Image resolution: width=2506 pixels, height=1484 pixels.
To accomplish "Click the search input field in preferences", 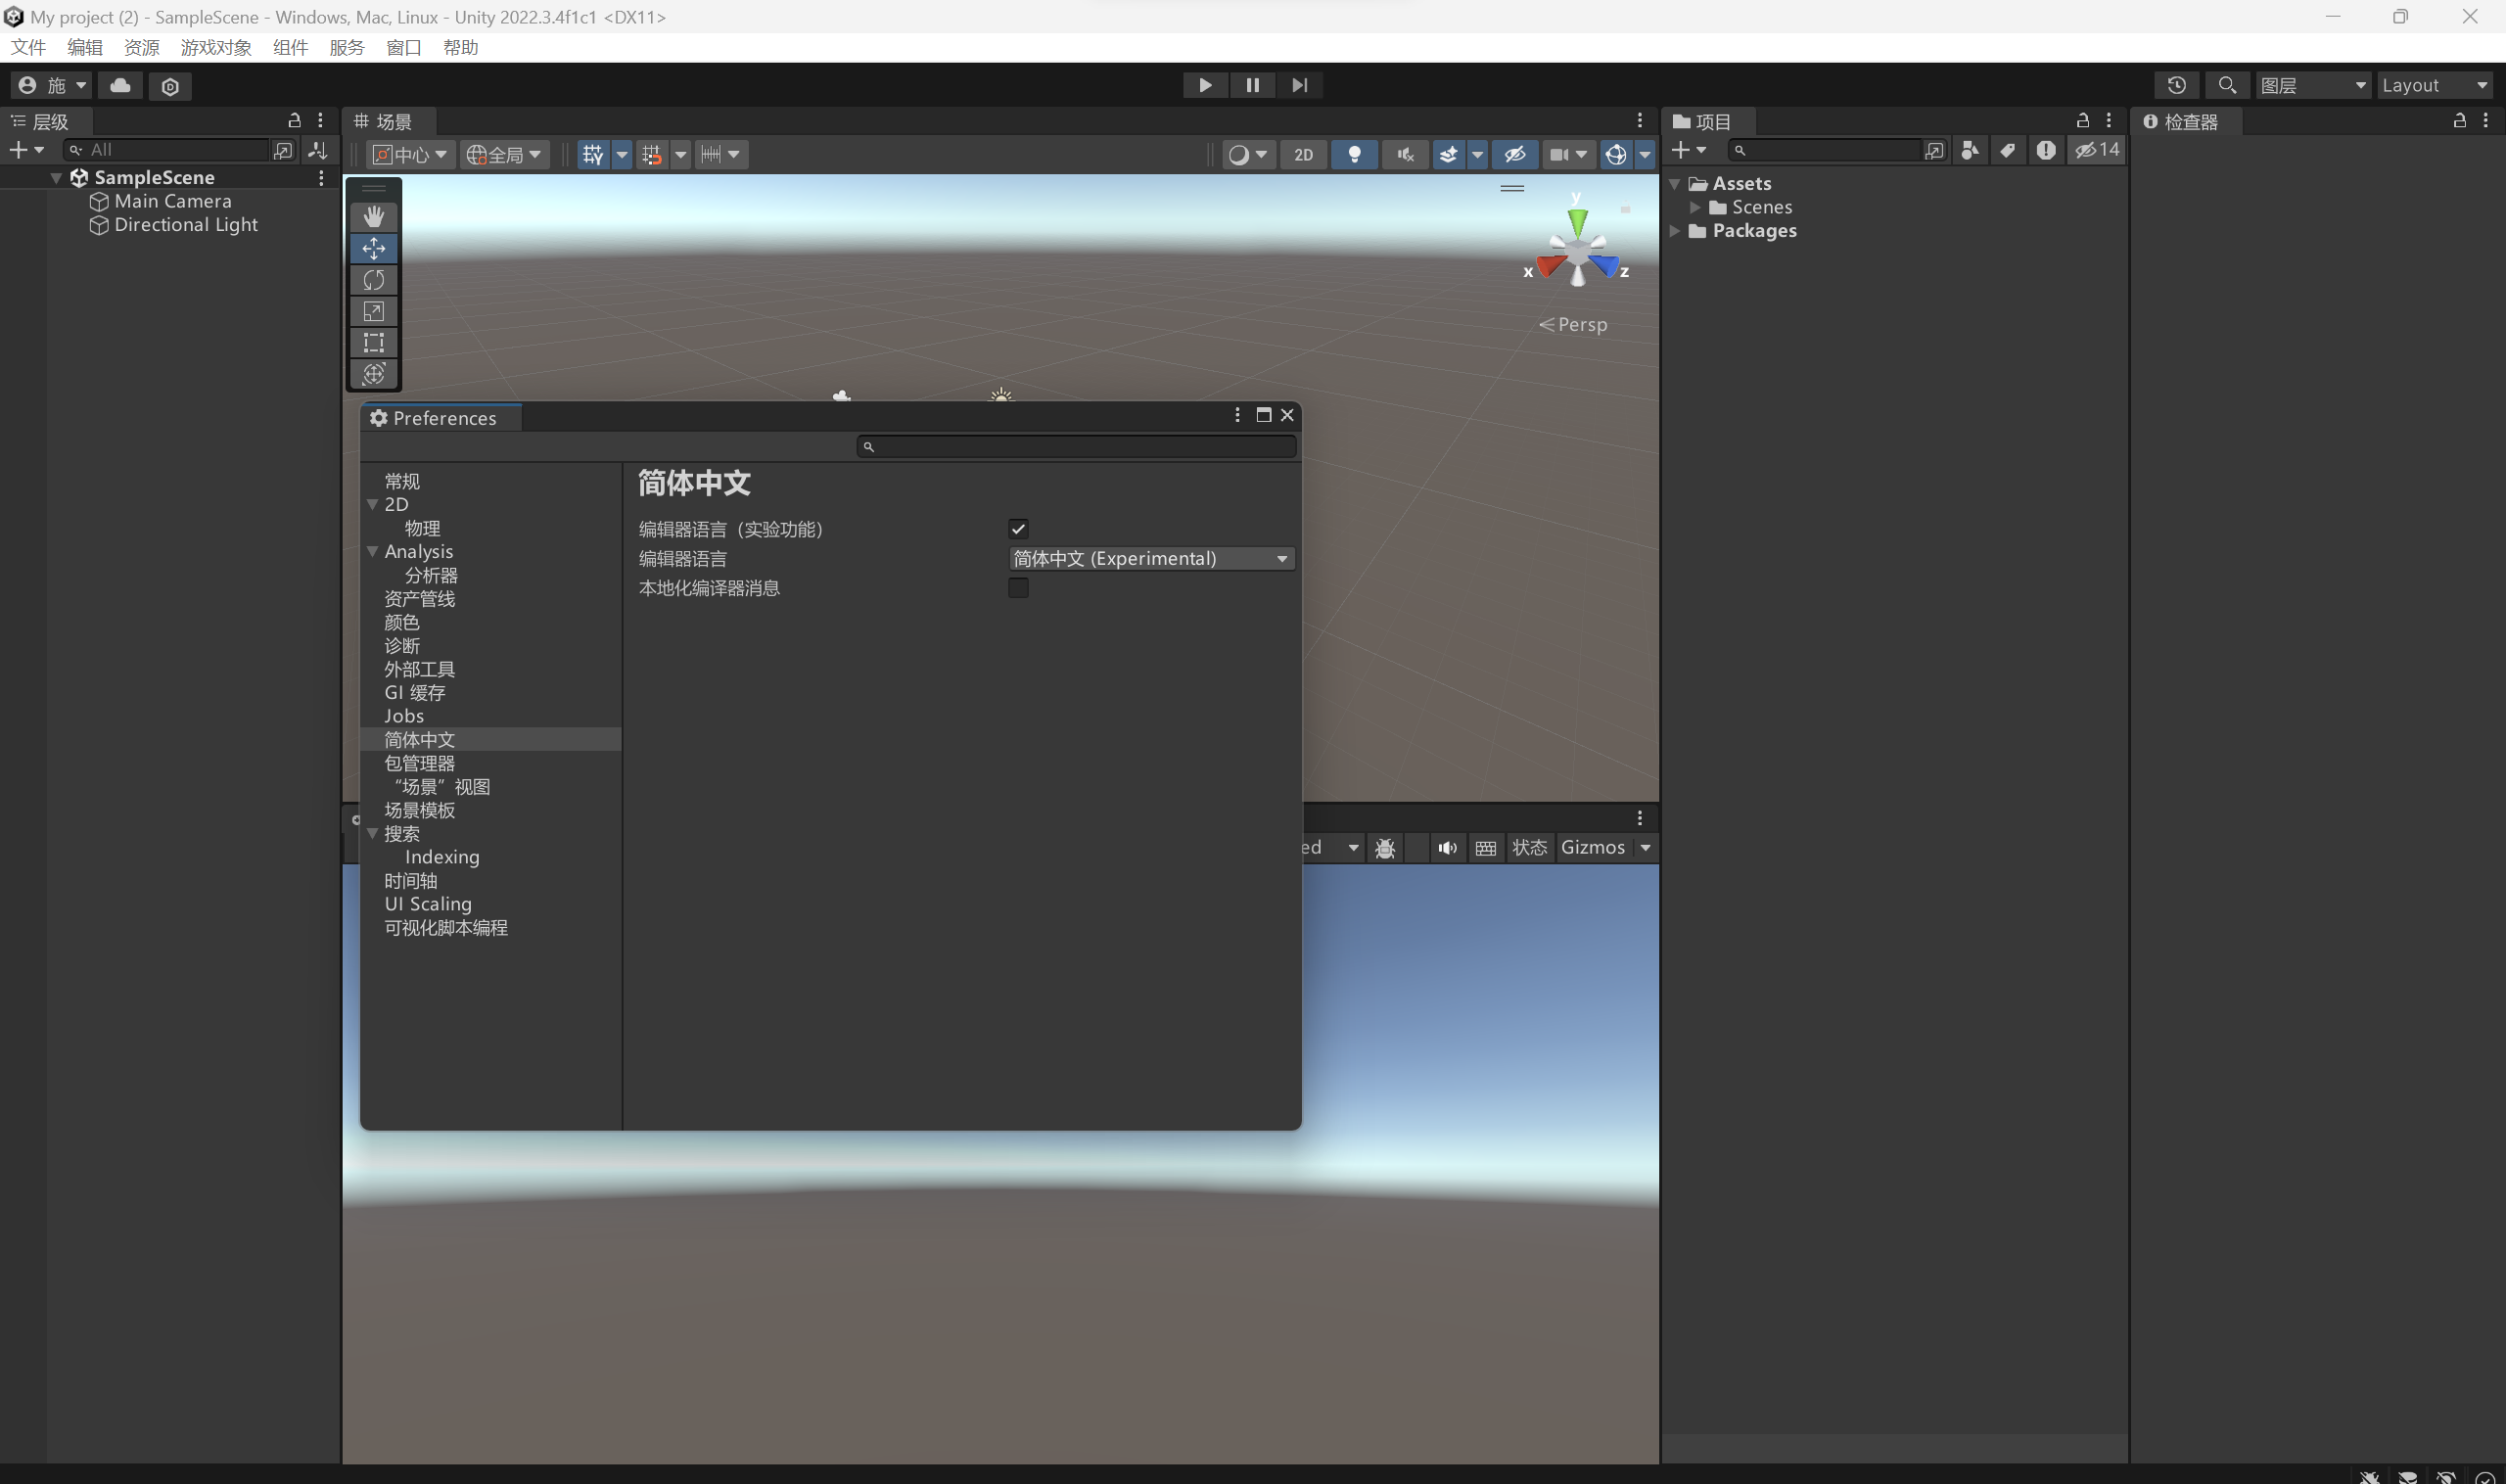I will pyautogui.click(x=1077, y=445).
